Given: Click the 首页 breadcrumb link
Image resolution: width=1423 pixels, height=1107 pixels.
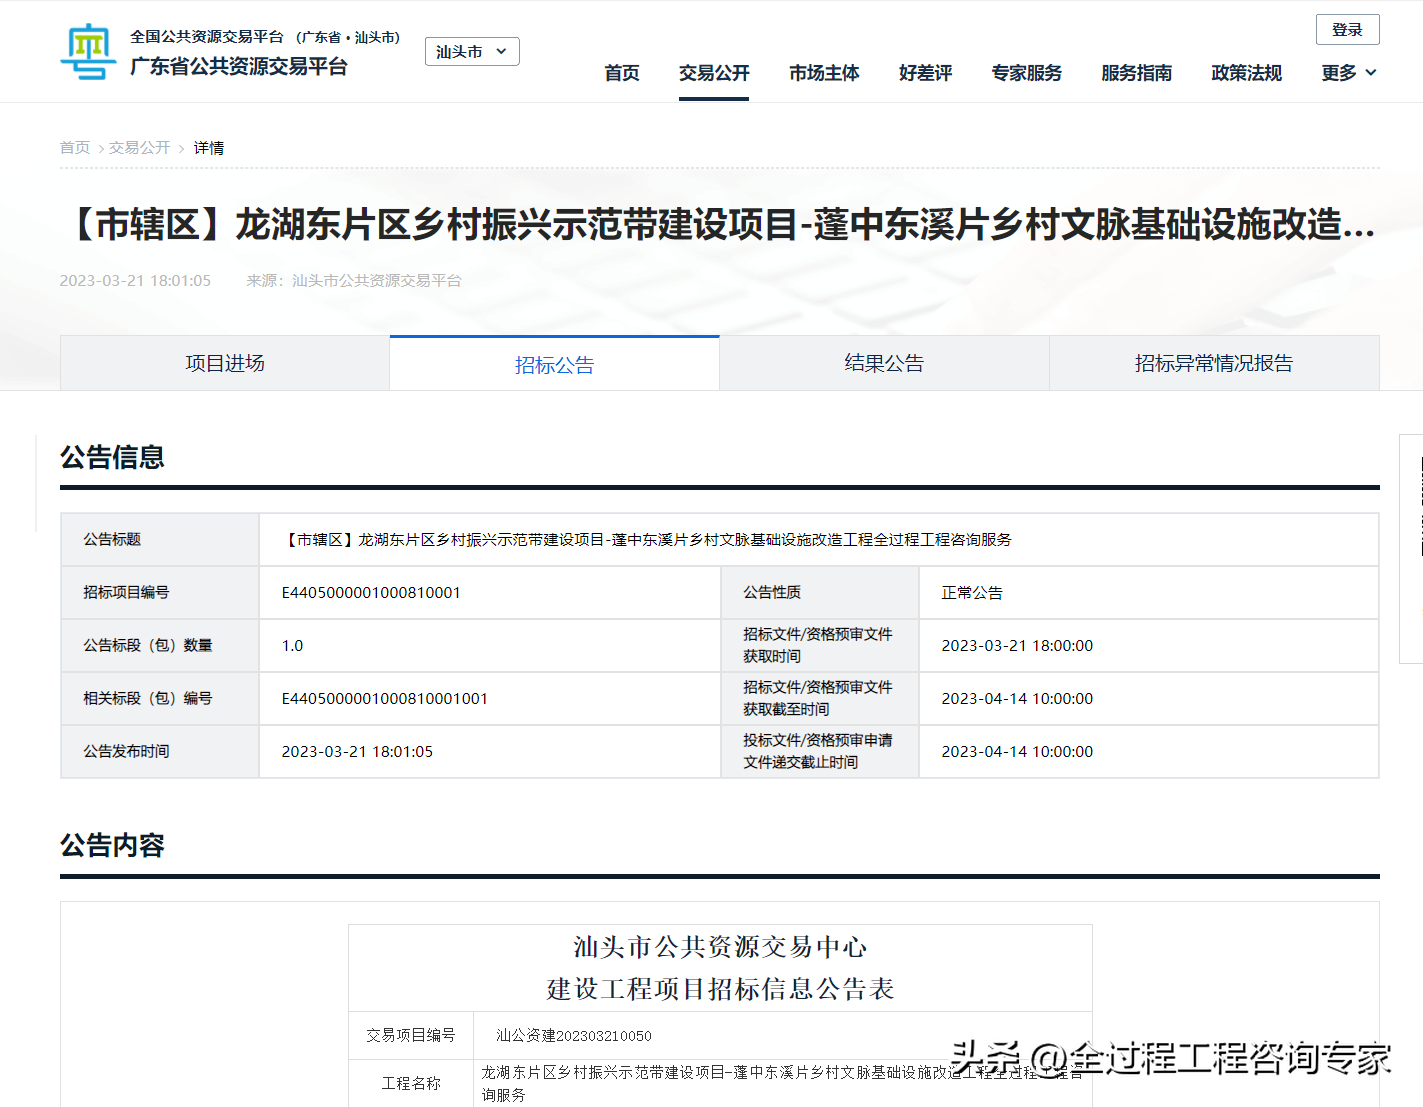Looking at the screenshot, I should (75, 148).
